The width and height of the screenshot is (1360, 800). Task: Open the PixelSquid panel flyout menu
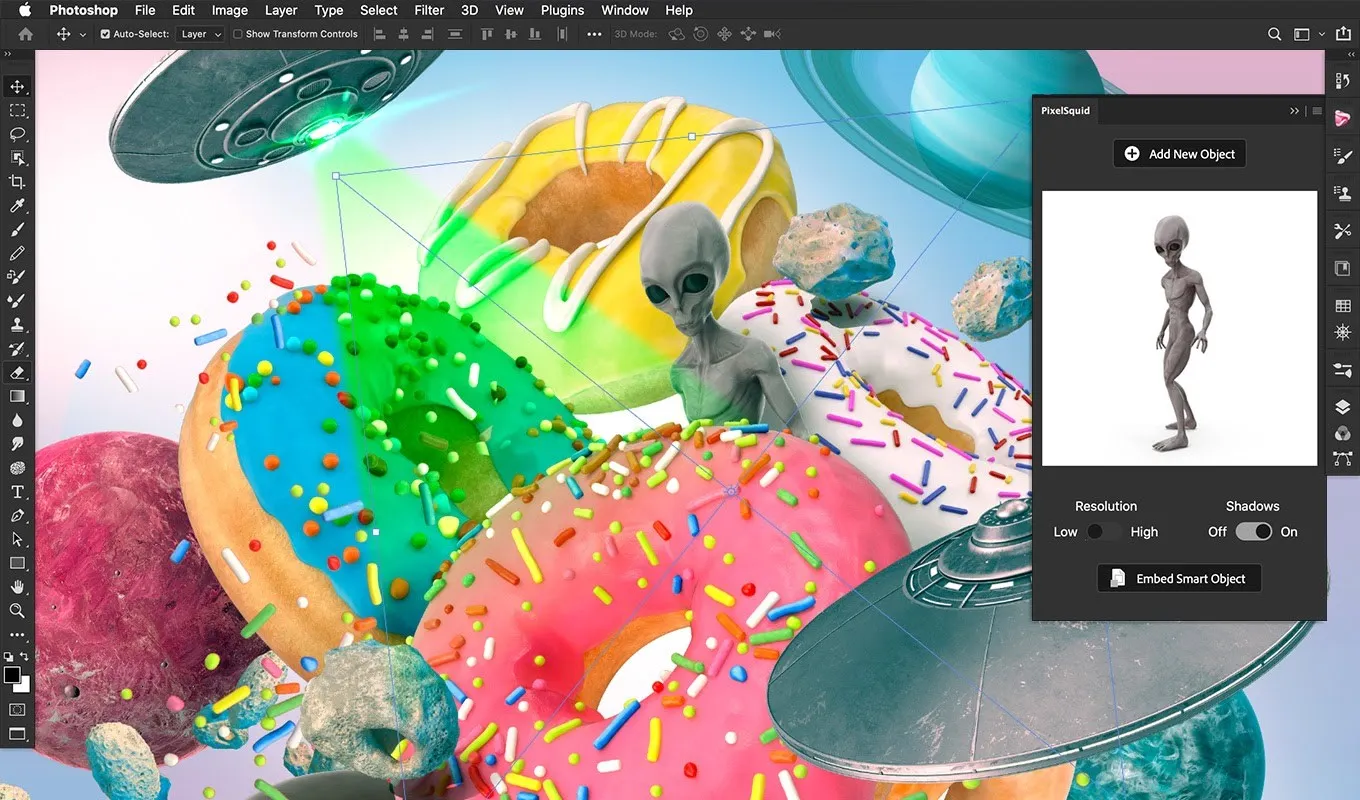(x=1317, y=111)
